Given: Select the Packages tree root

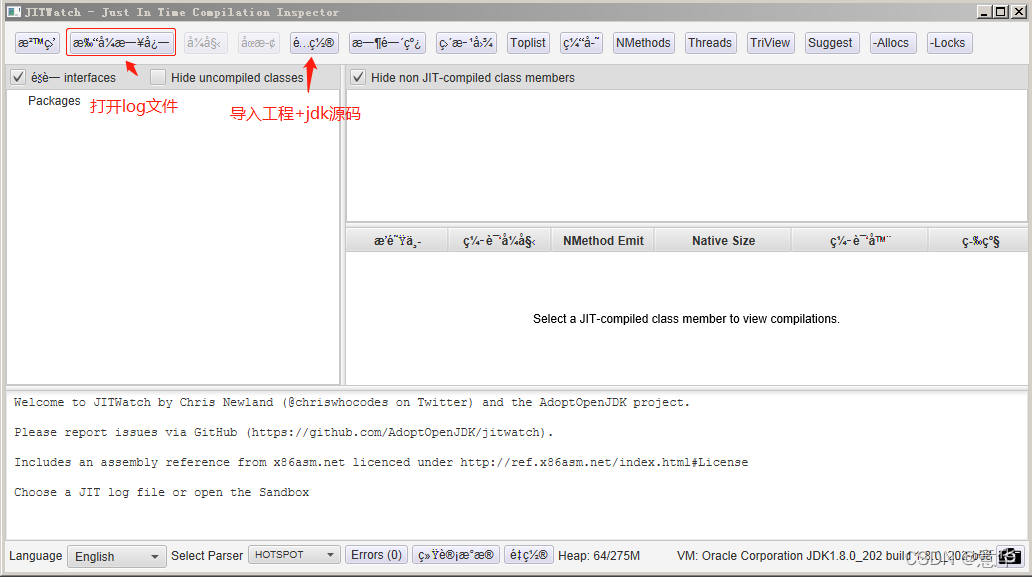Looking at the screenshot, I should pyautogui.click(x=54, y=101).
